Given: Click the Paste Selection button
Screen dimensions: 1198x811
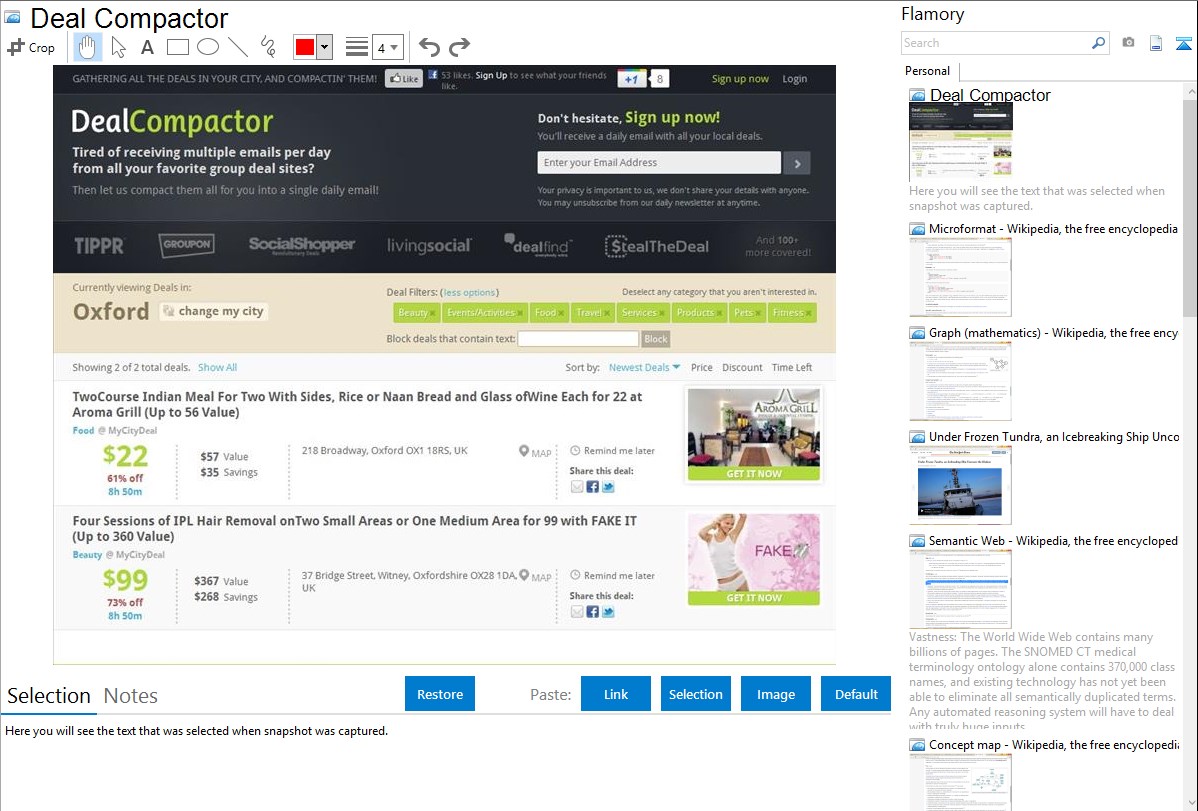Looking at the screenshot, I should click(x=696, y=694).
